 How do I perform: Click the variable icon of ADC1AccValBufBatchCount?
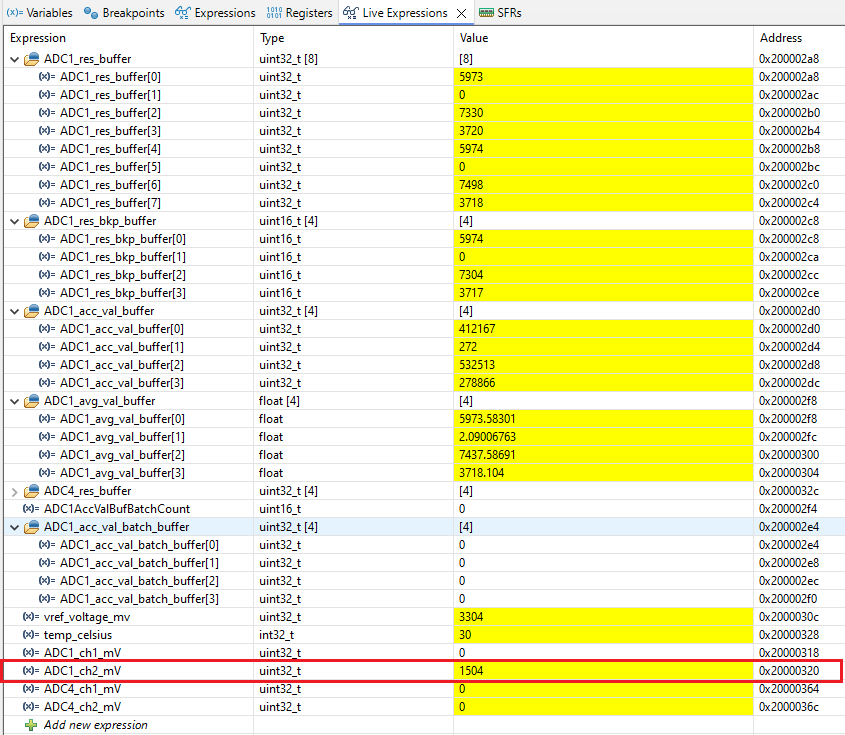pos(31,509)
